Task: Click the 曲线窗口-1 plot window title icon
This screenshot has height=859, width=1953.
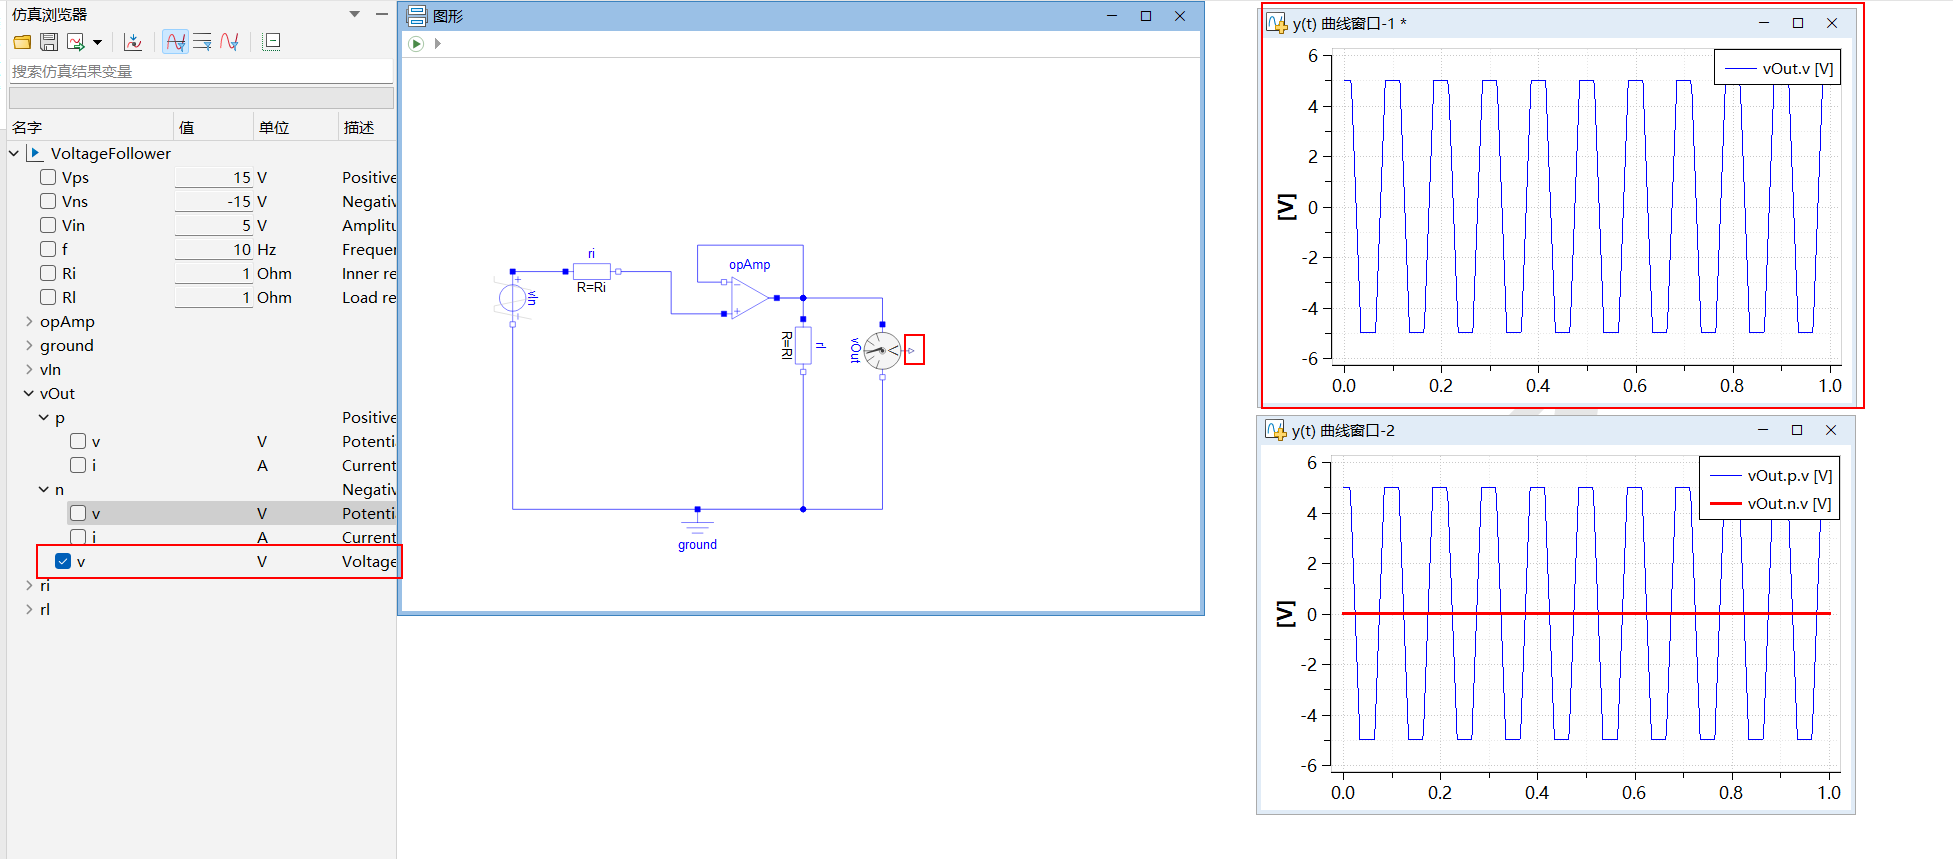Action: pyautogui.click(x=1276, y=23)
